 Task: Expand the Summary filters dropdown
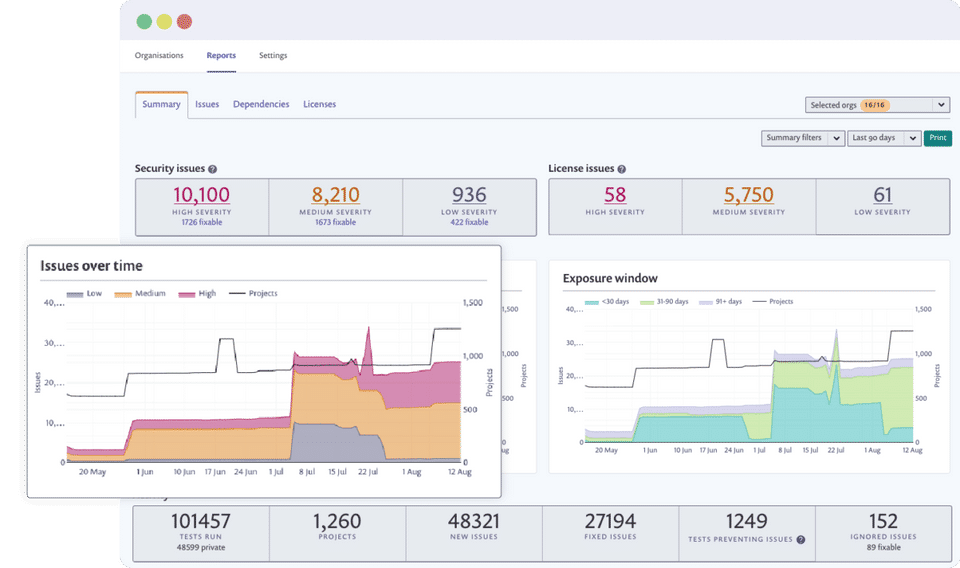(802, 138)
